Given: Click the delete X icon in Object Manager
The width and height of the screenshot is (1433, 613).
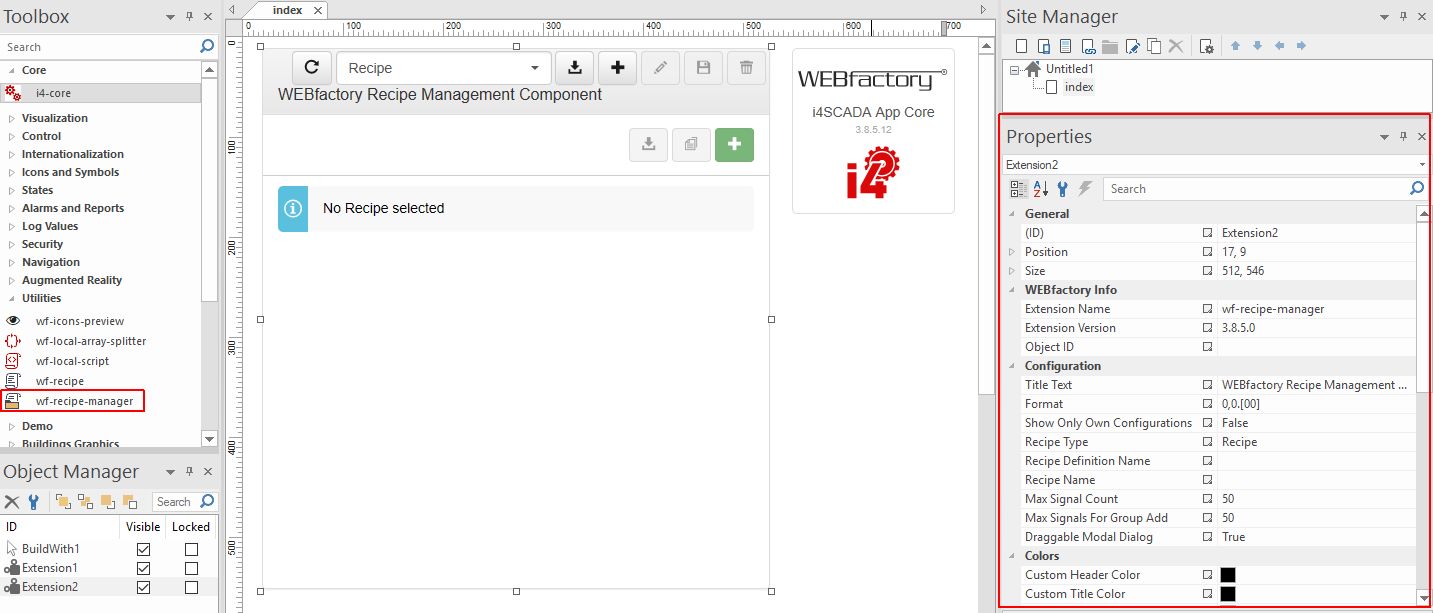Looking at the screenshot, I should (12, 502).
